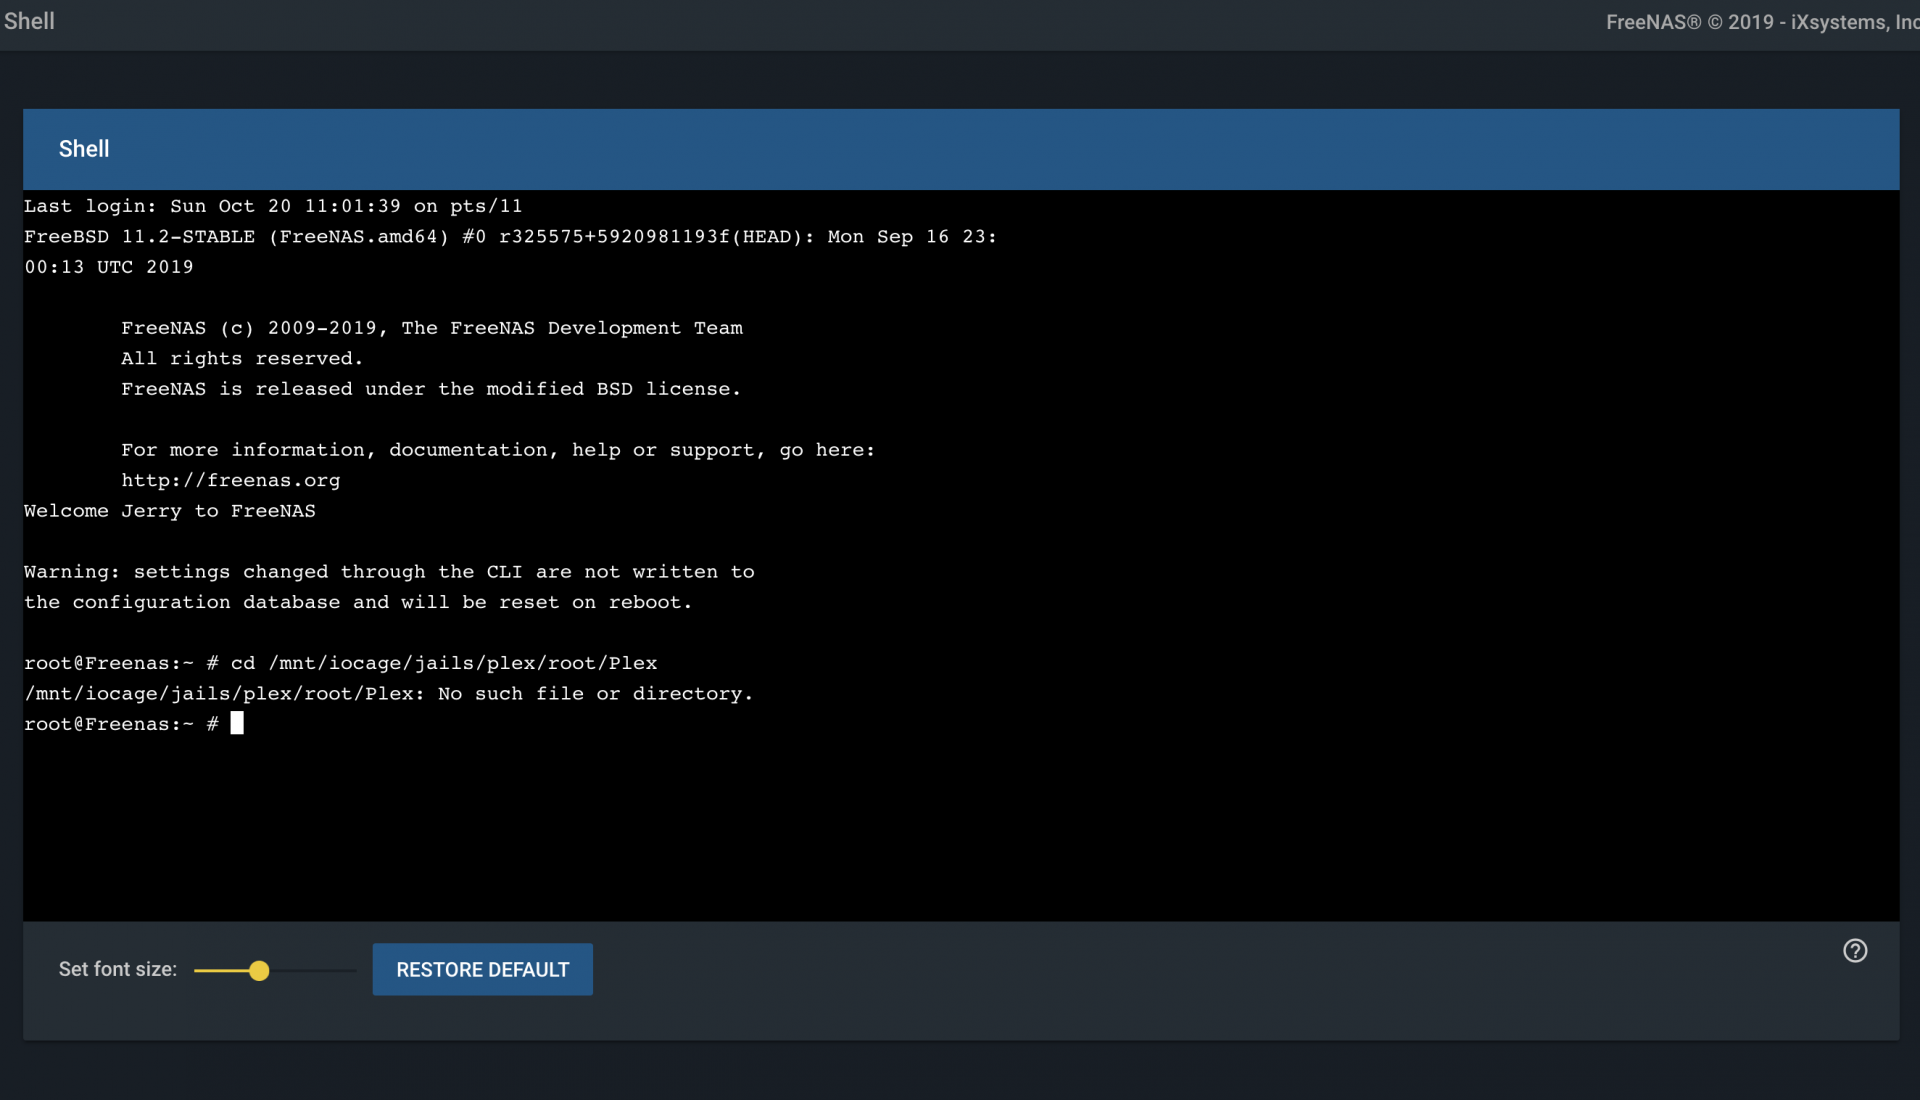Viewport: 1920px width, 1100px height.
Task: Open the shell help question-mark icon
Action: [1855, 951]
